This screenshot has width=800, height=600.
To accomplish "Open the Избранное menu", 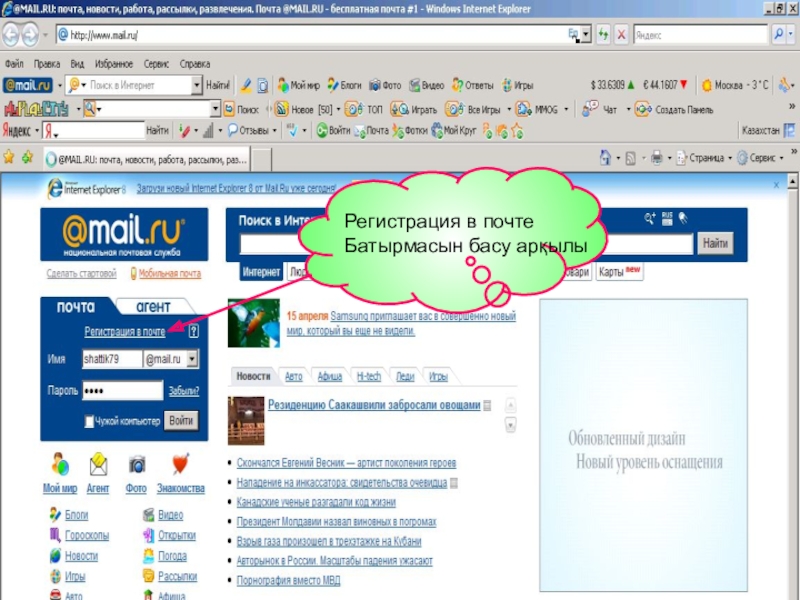I will click(114, 64).
